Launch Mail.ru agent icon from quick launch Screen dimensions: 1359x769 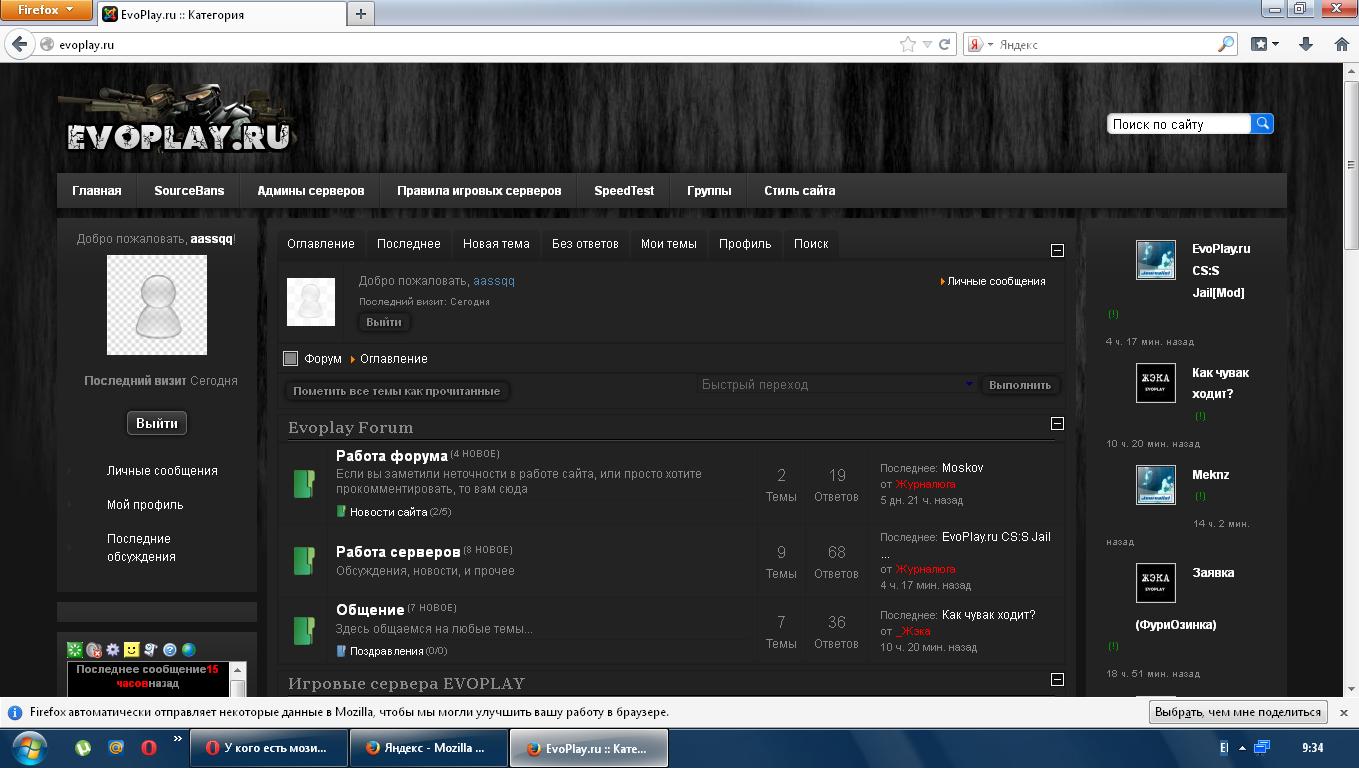coord(116,747)
